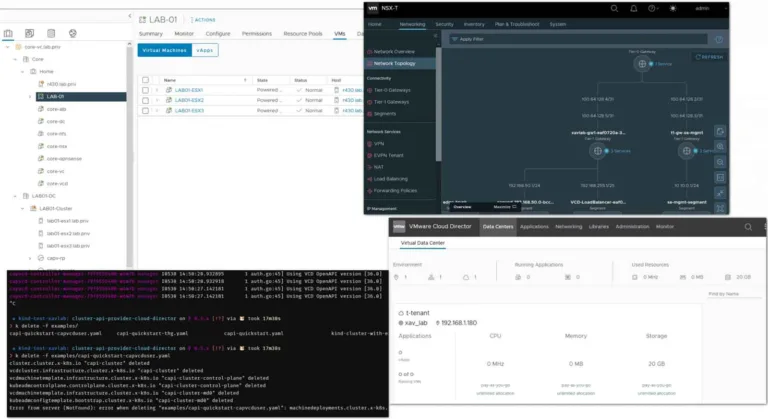Image resolution: width=768 pixels, height=419 pixels.
Task: Zoom out on NSX-T topology
Action: (x=720, y=162)
